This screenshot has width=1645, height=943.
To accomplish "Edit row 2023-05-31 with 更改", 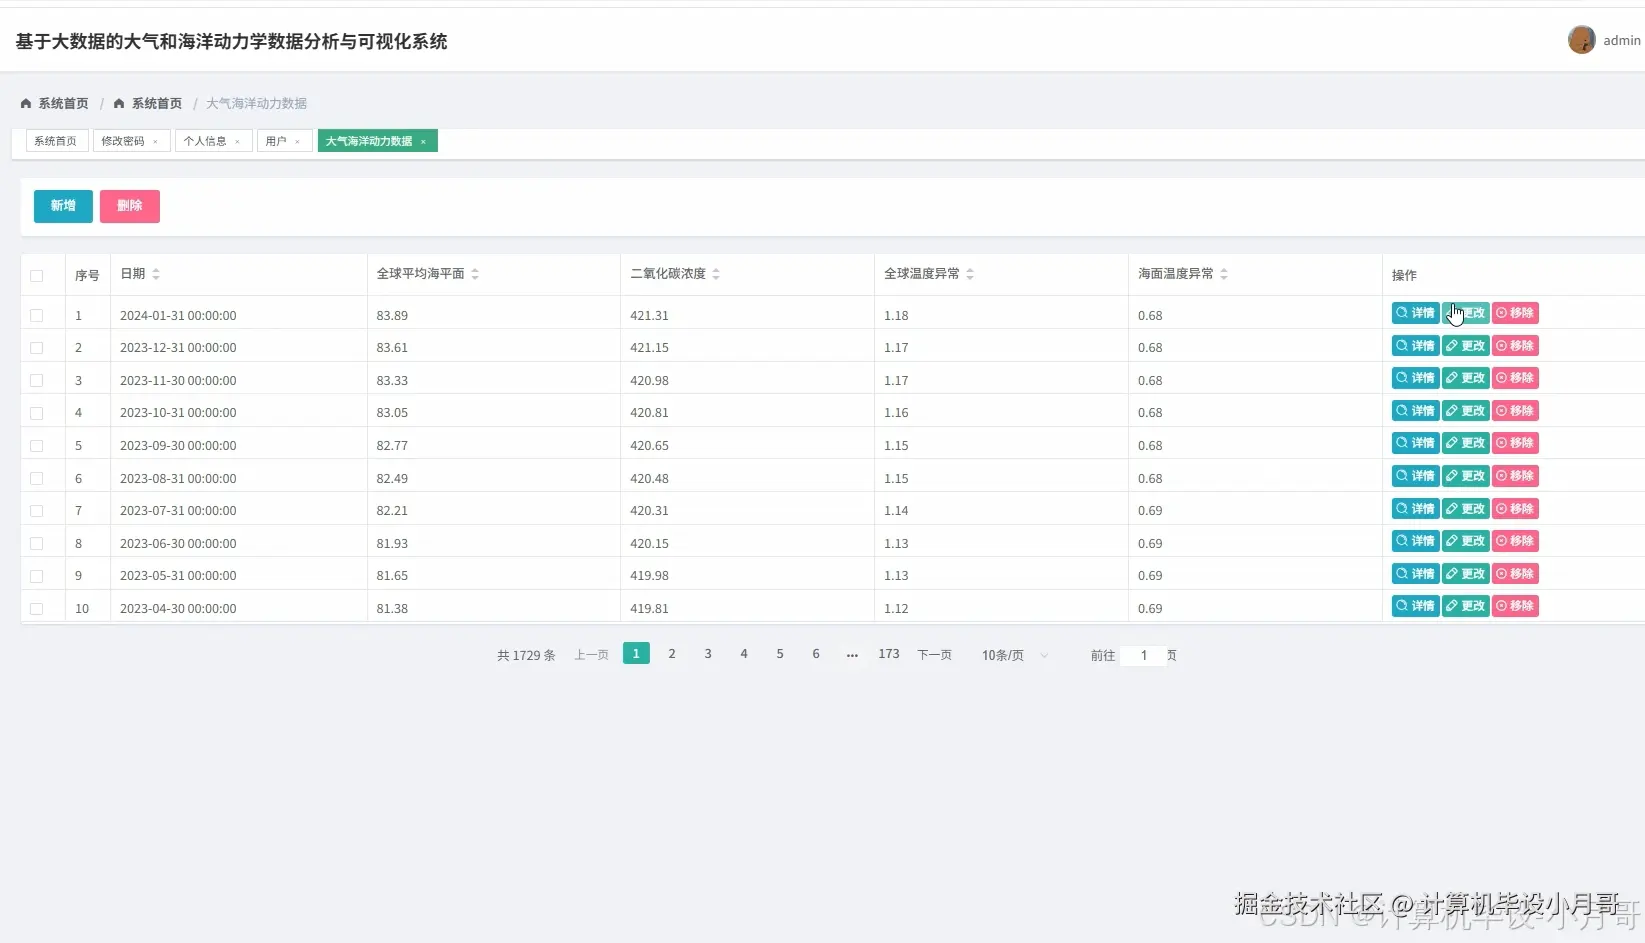I will pos(1465,574).
